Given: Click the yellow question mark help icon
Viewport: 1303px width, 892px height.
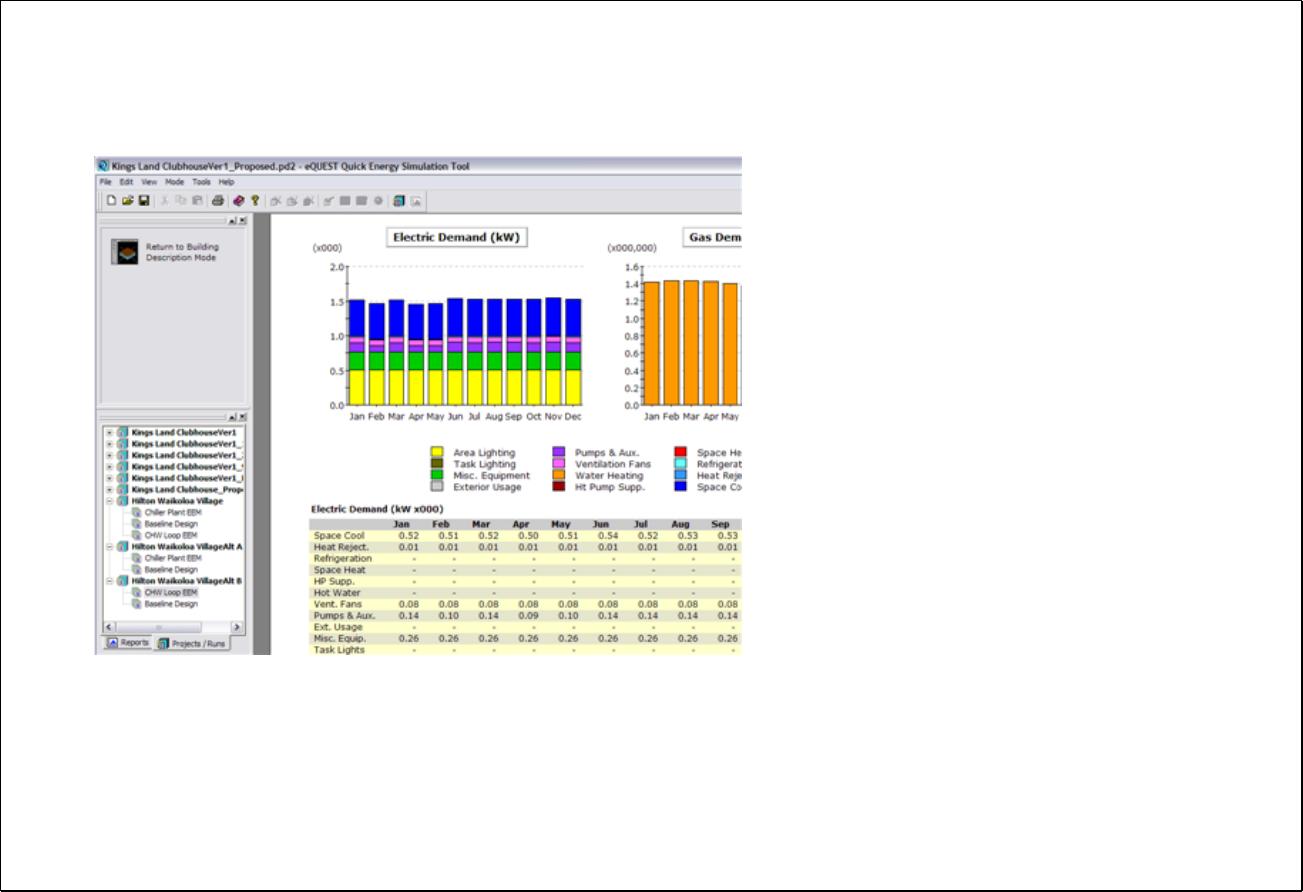Looking at the screenshot, I should [255, 201].
